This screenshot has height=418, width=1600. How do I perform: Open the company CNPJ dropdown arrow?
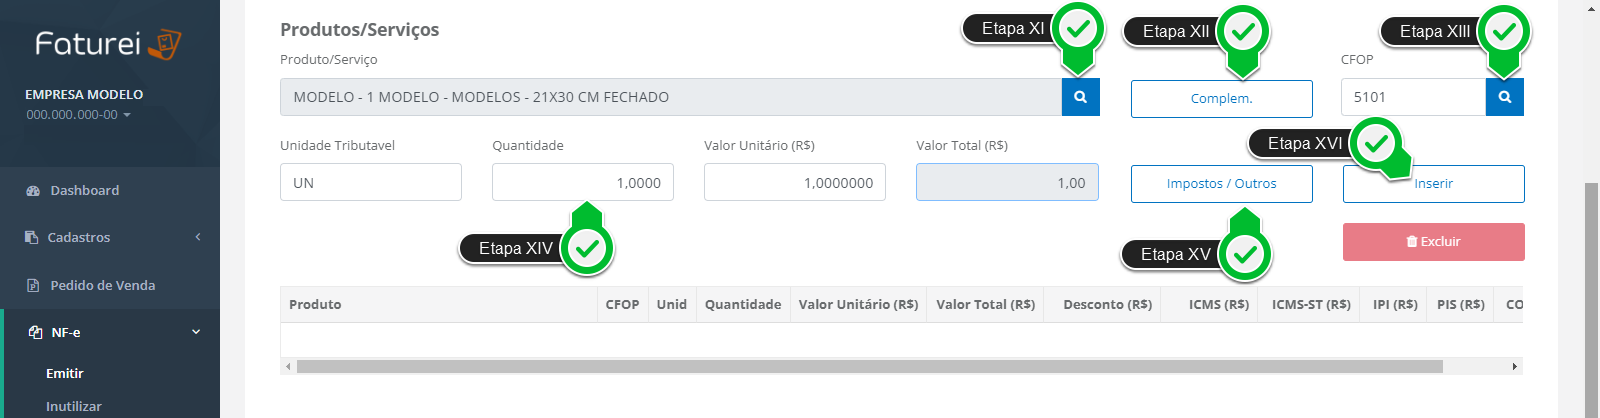coord(127,115)
